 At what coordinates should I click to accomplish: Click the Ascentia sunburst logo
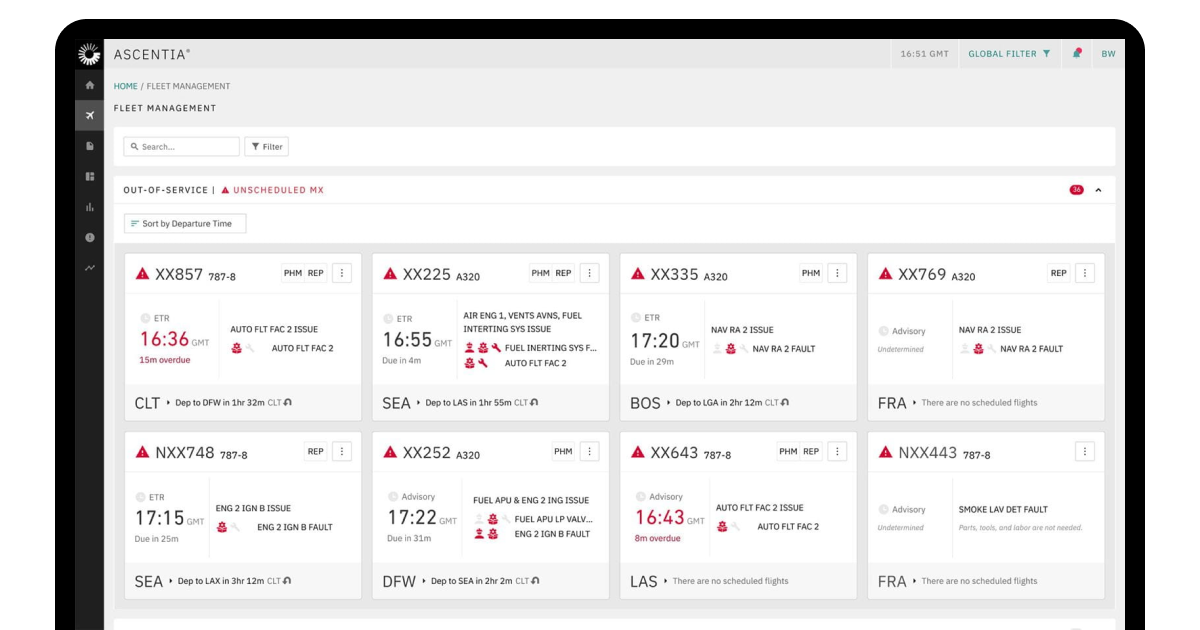[89, 54]
